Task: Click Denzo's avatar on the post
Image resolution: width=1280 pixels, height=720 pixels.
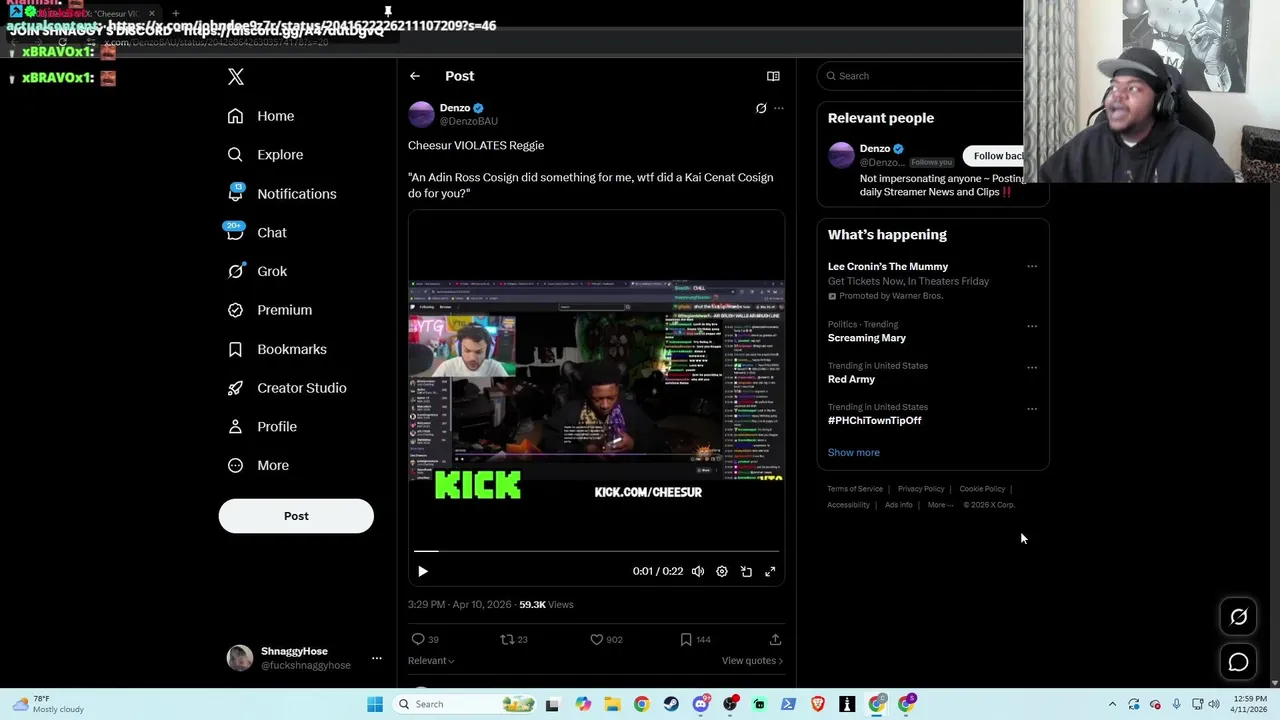Action: point(421,114)
